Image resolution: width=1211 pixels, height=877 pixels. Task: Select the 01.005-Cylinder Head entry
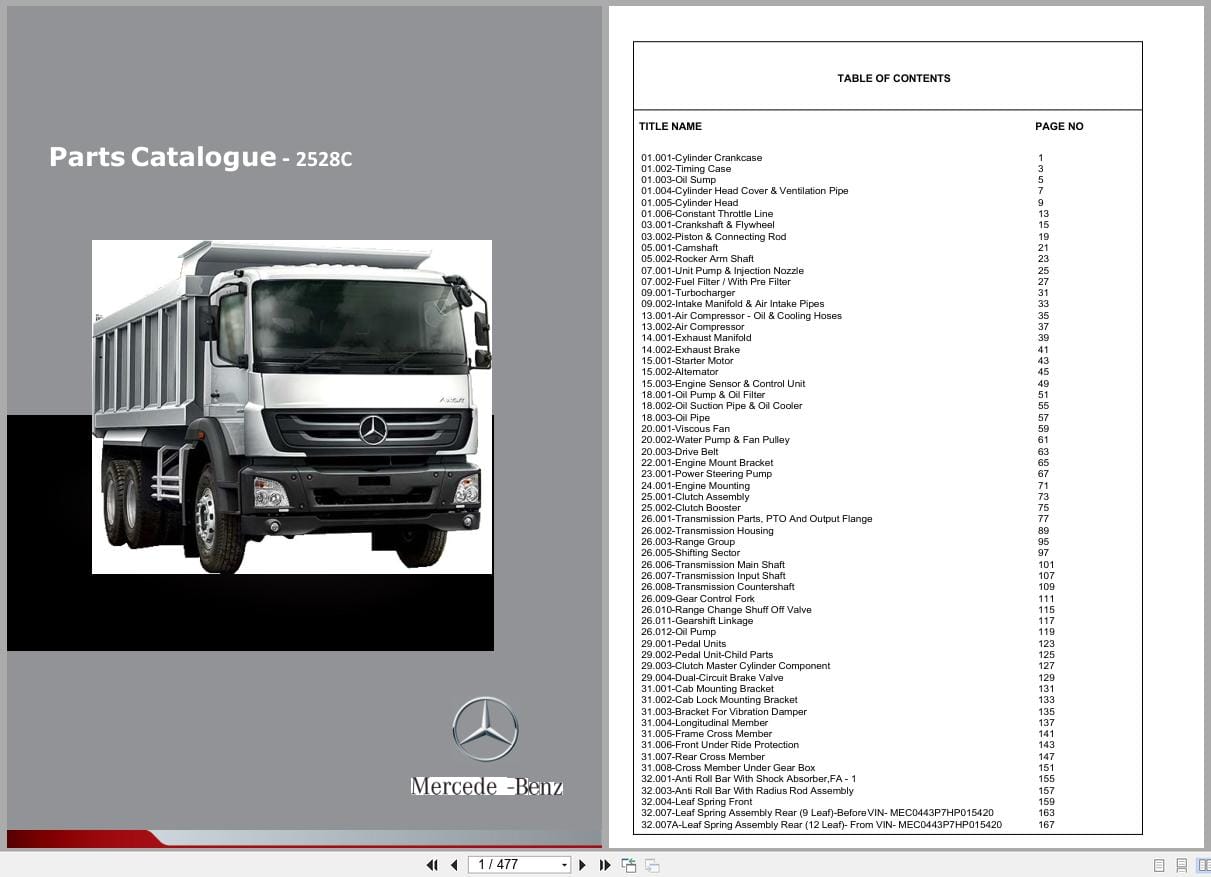689,203
